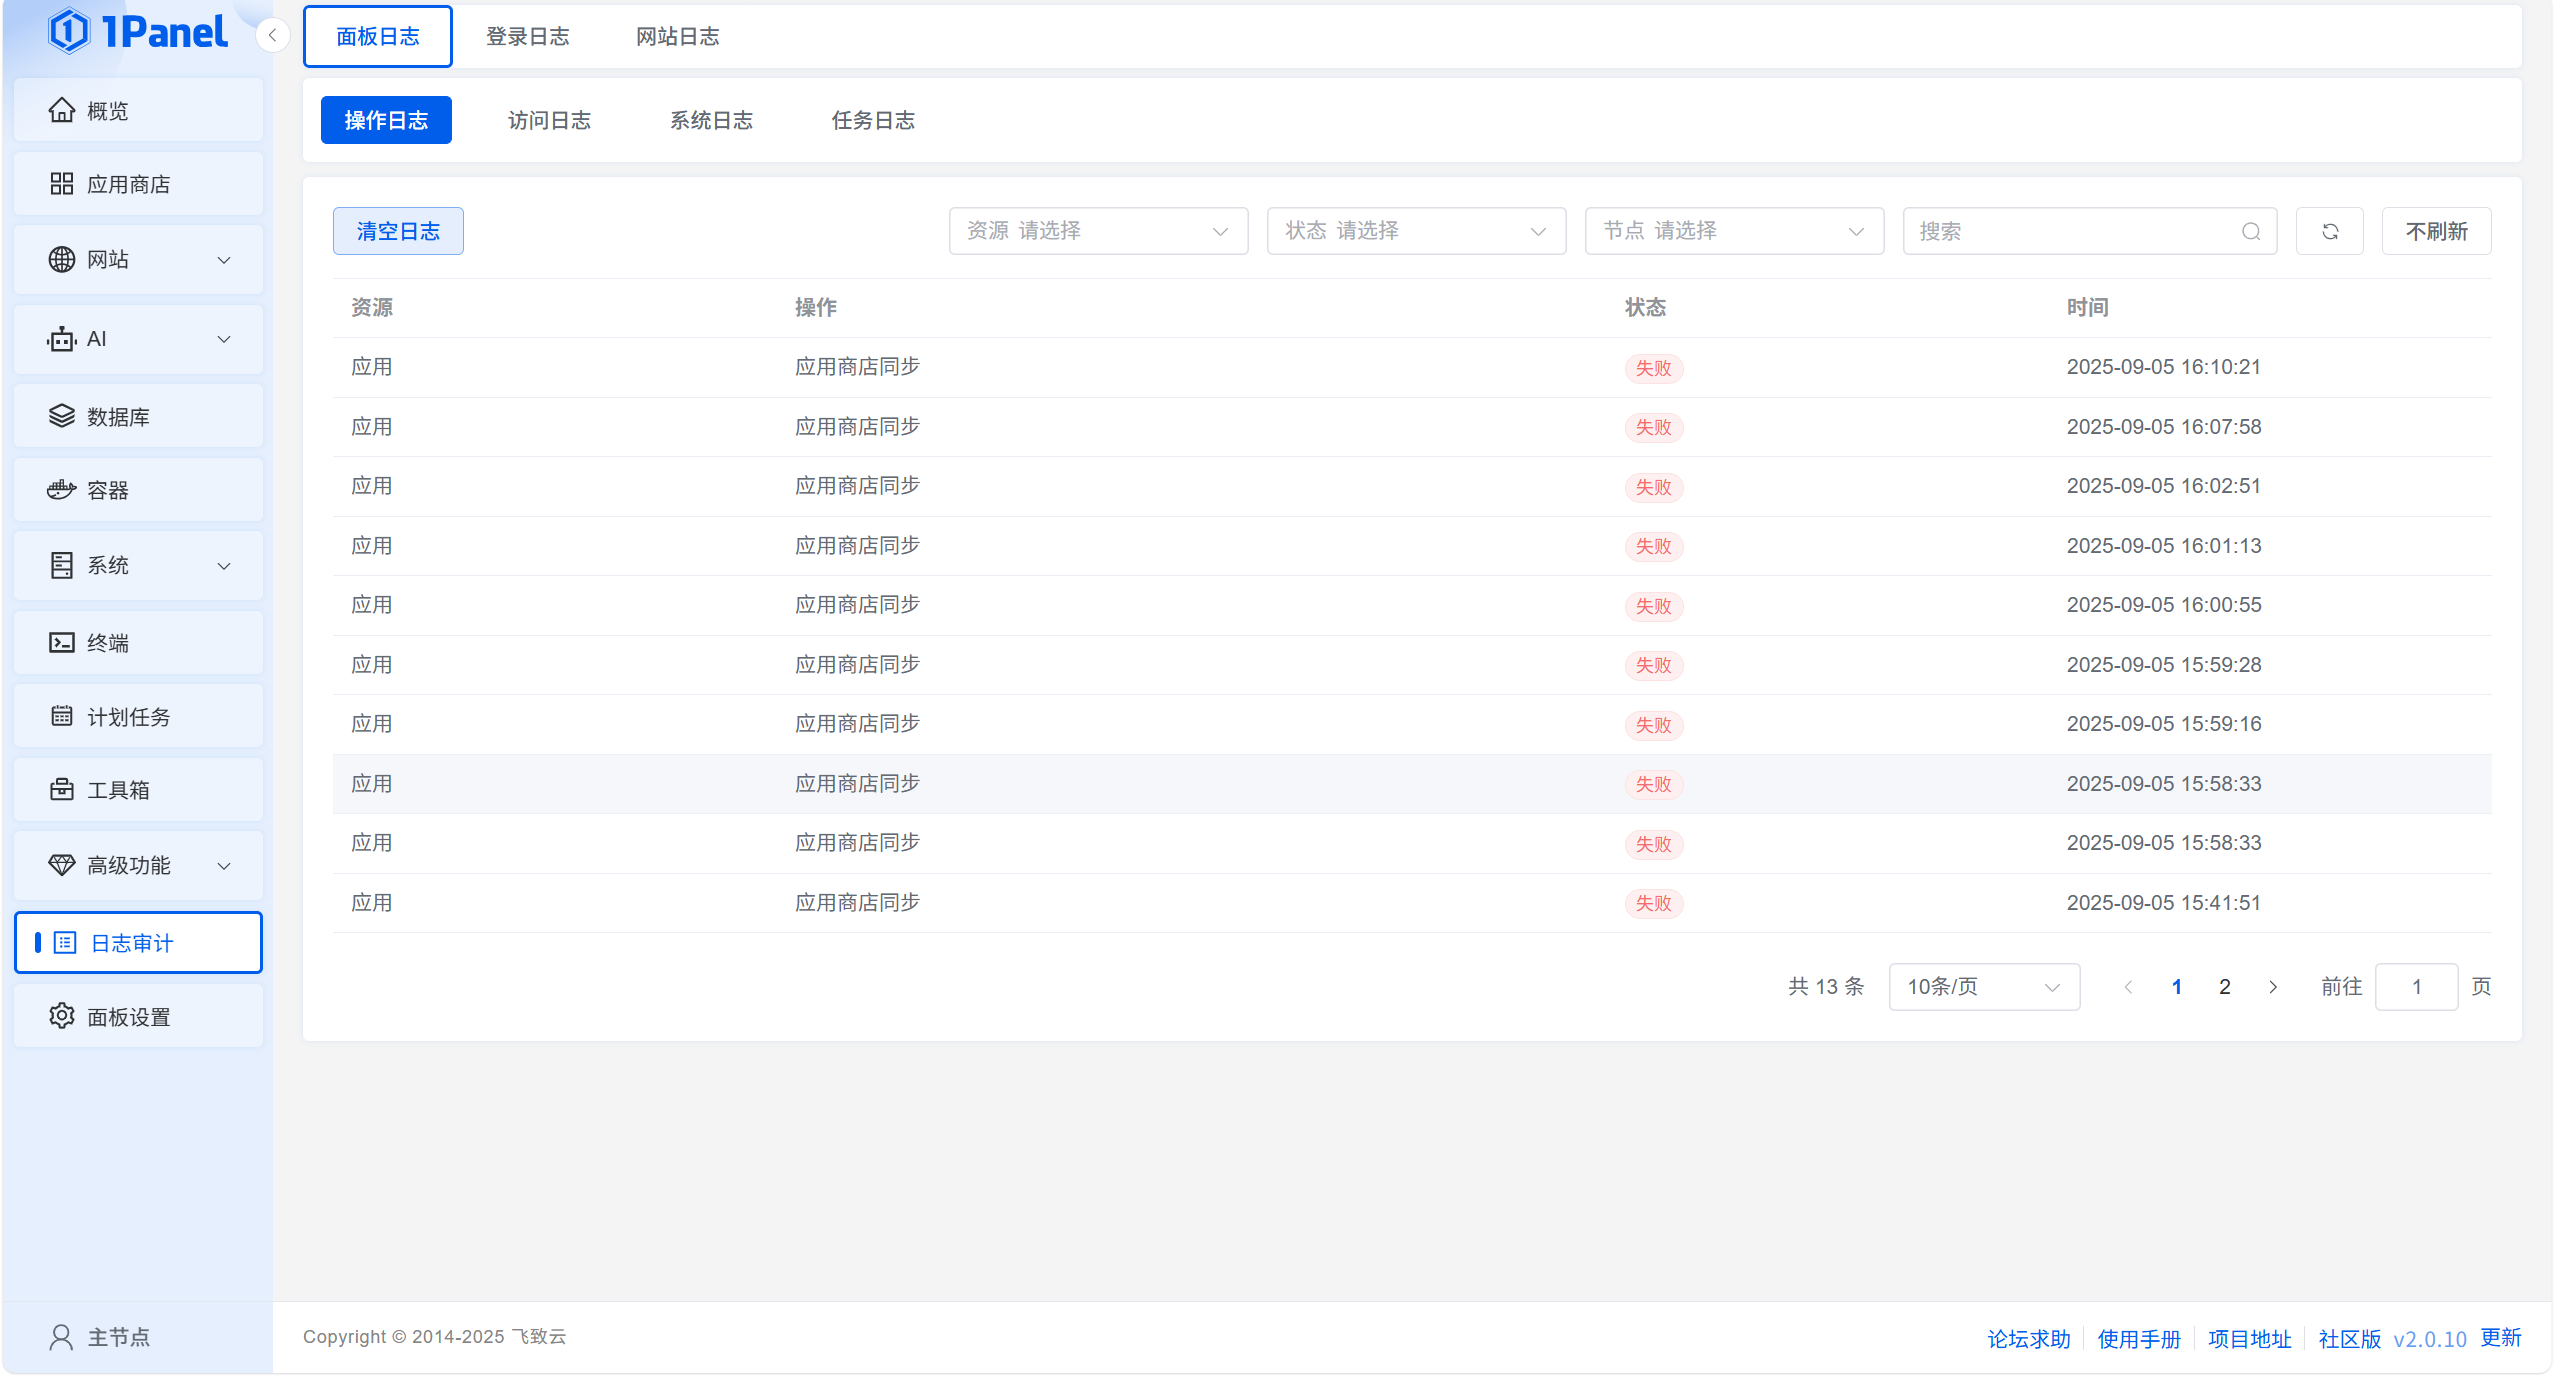The width and height of the screenshot is (2556, 1377).
Task: Click timestamp 2025-09-05 15:41:51
Action: point(2164,903)
